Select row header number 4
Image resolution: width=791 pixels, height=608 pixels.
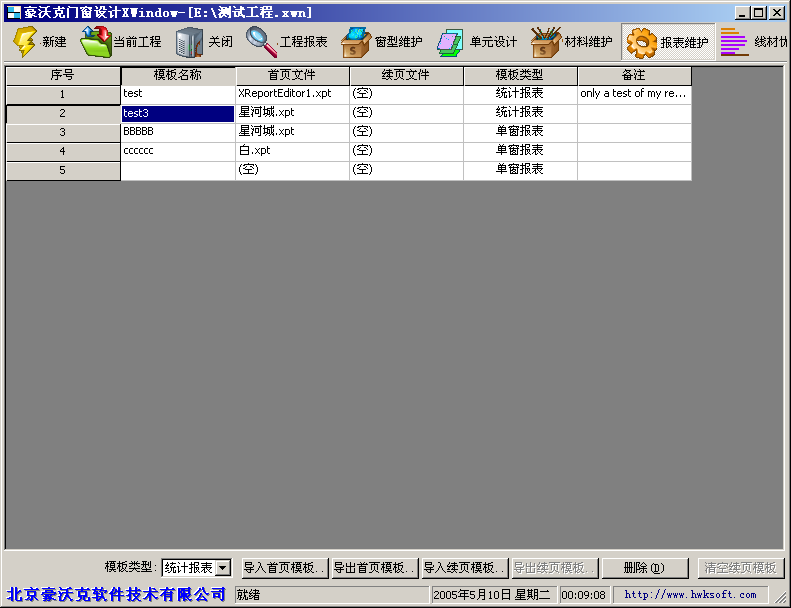tap(63, 151)
